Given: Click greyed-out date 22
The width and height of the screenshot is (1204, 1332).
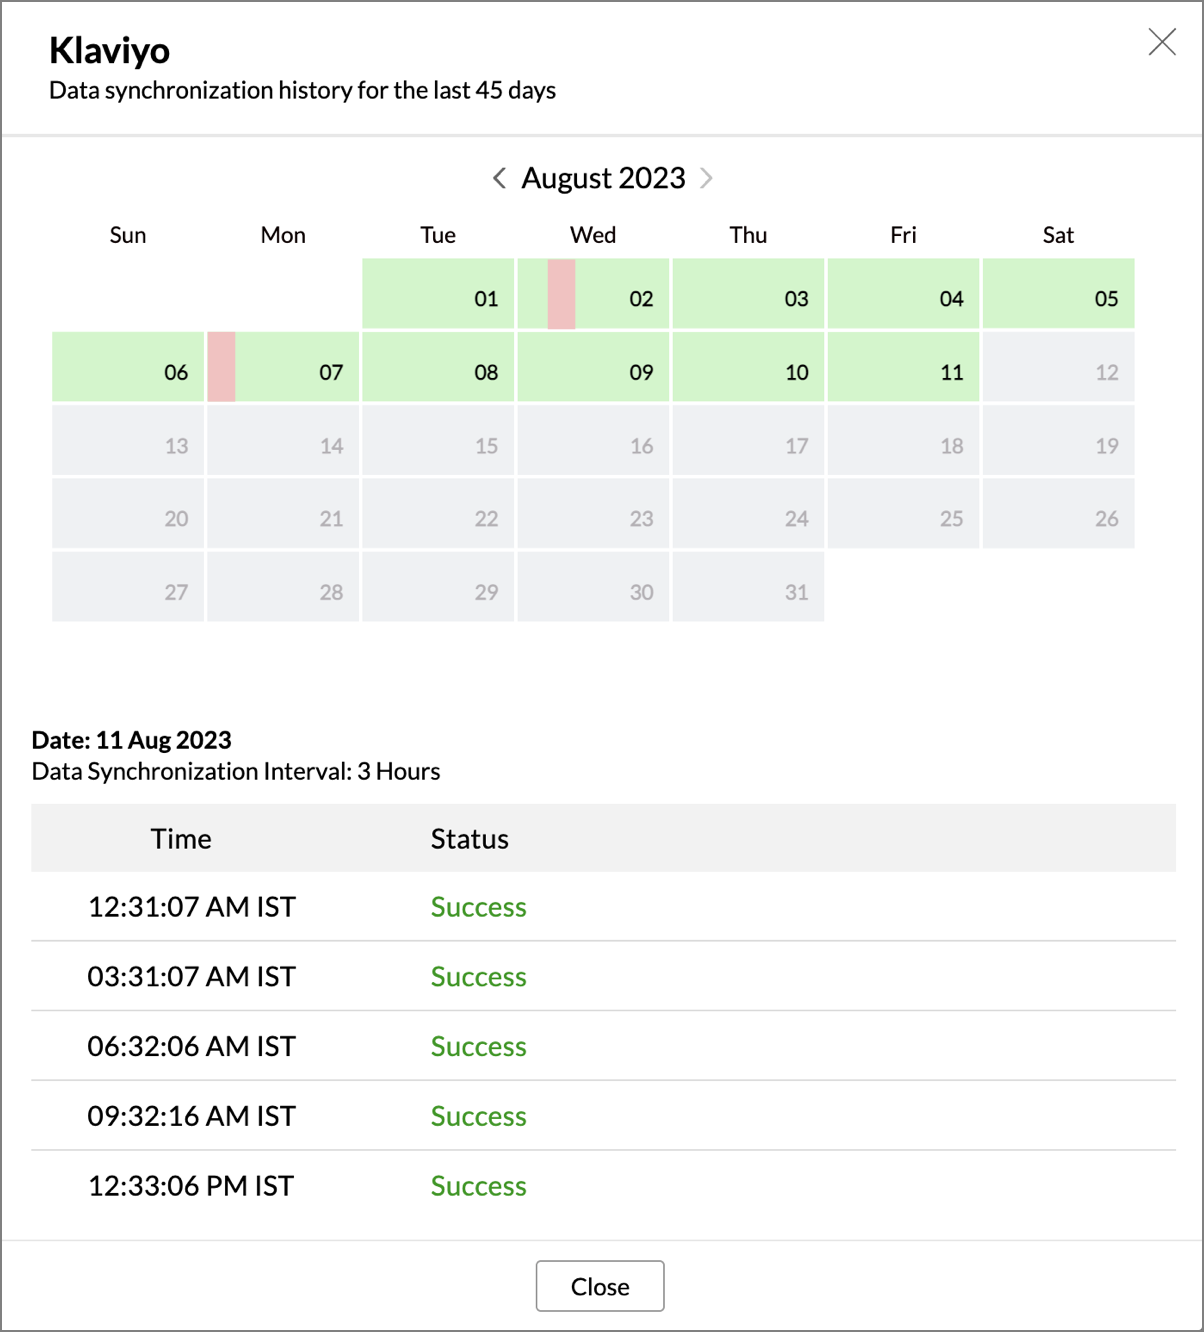Looking at the screenshot, I should [x=438, y=514].
